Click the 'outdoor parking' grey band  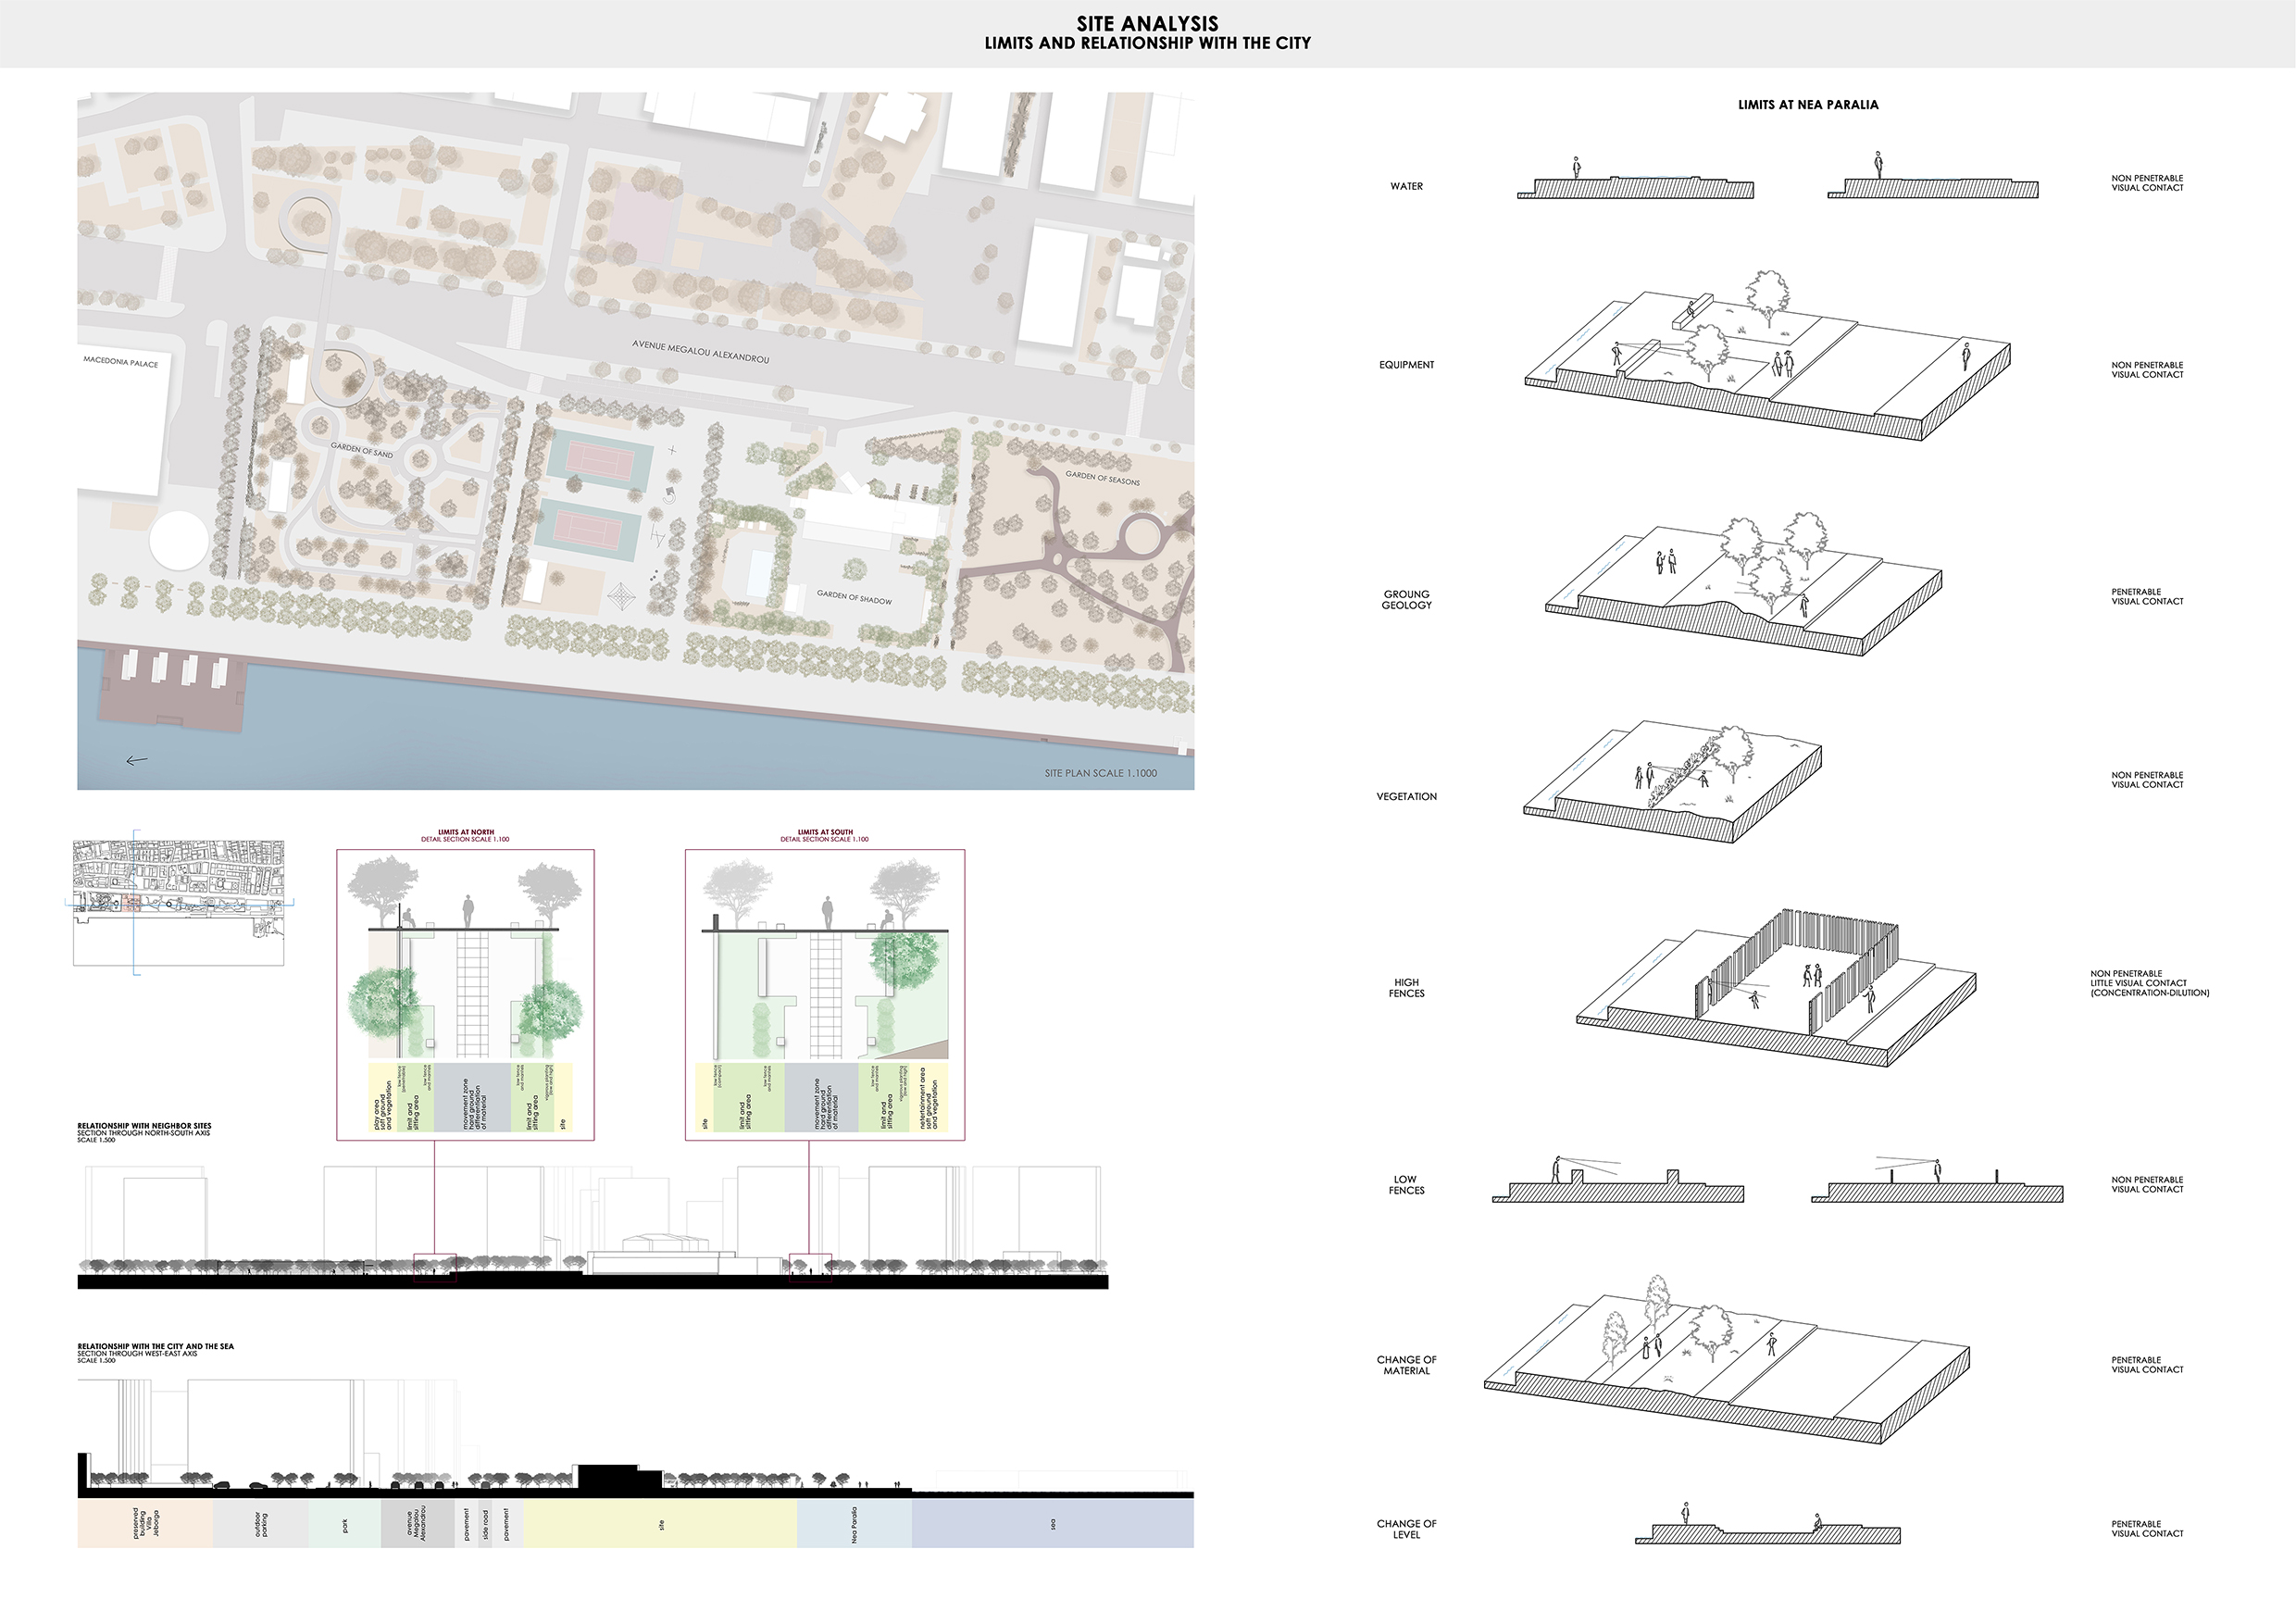261,1523
